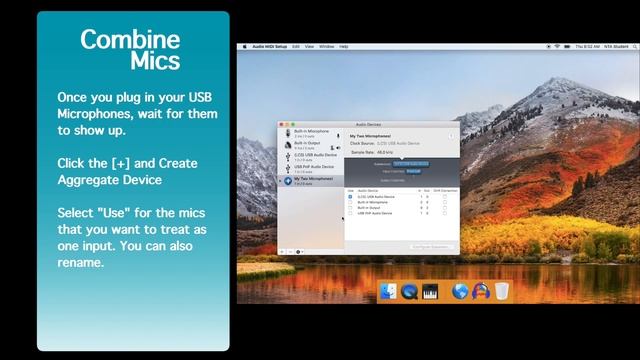Open the Audio MIDI Setup menu
640x360 pixels.
tap(269, 47)
